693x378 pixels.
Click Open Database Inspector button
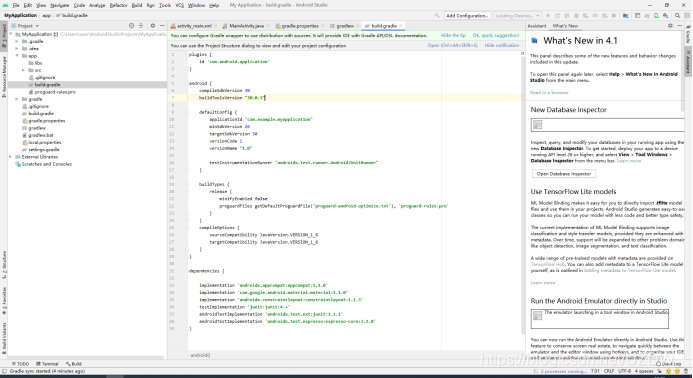click(564, 174)
